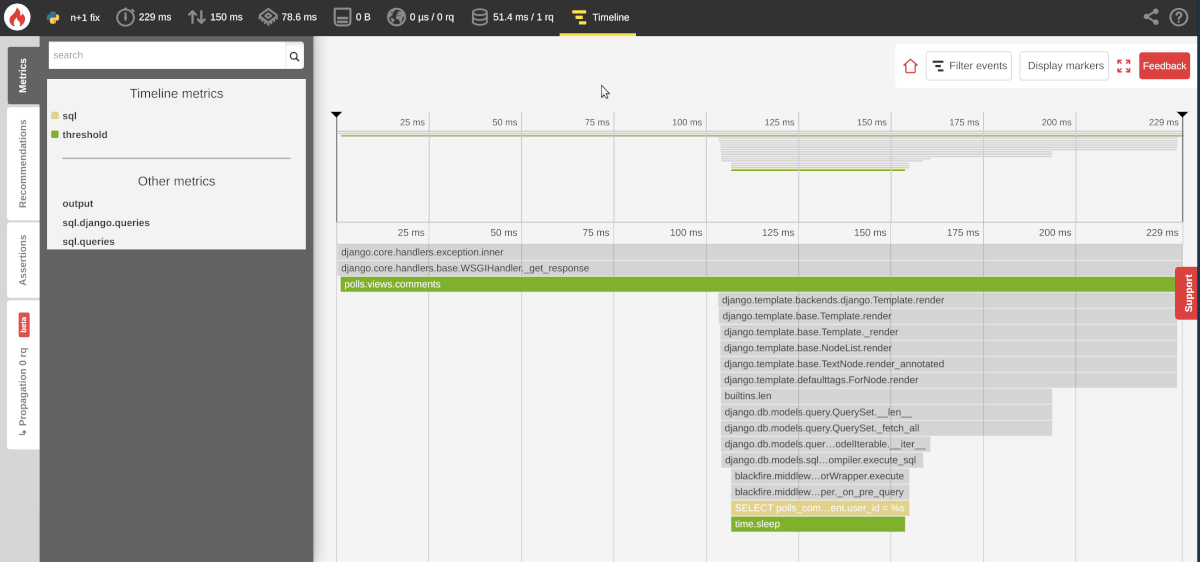1200x562 pixels.
Task: Select the ompiler.execute_sql span
Action: pyautogui.click(x=822, y=460)
